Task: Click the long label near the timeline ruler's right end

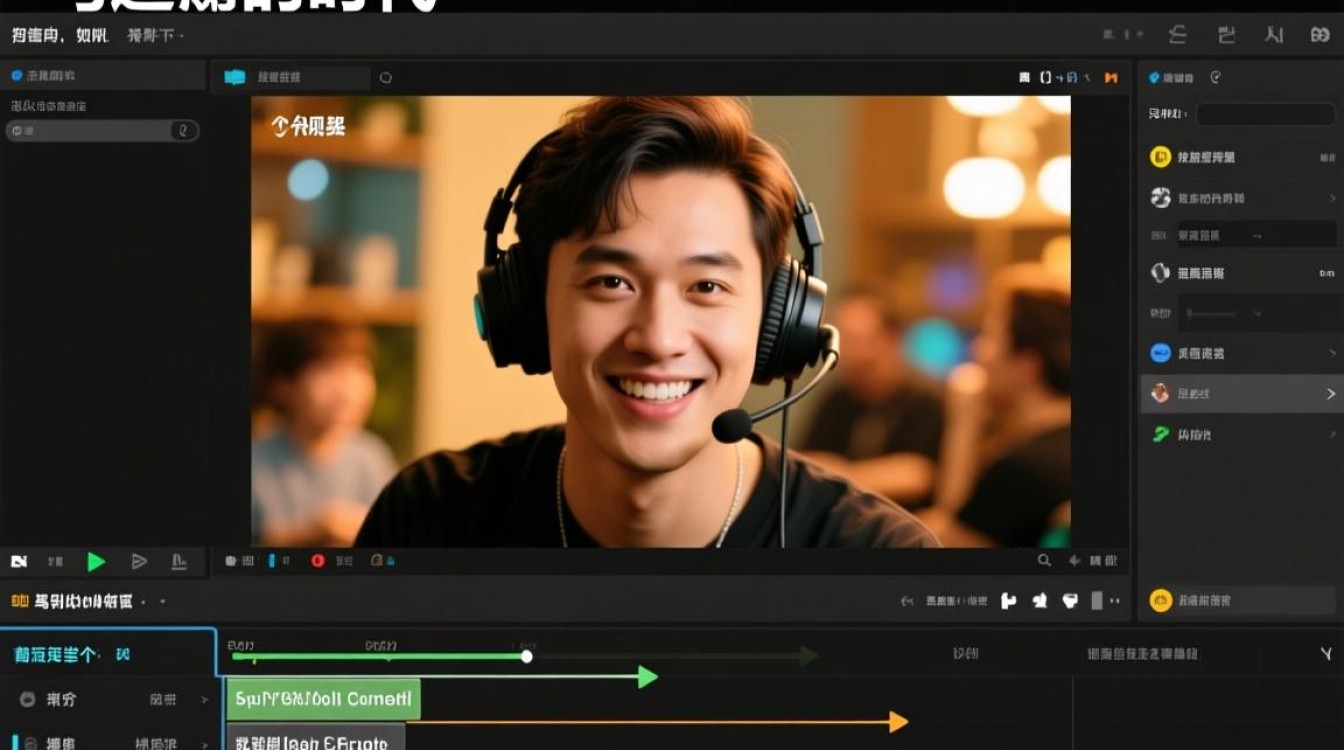Action: [1142, 654]
